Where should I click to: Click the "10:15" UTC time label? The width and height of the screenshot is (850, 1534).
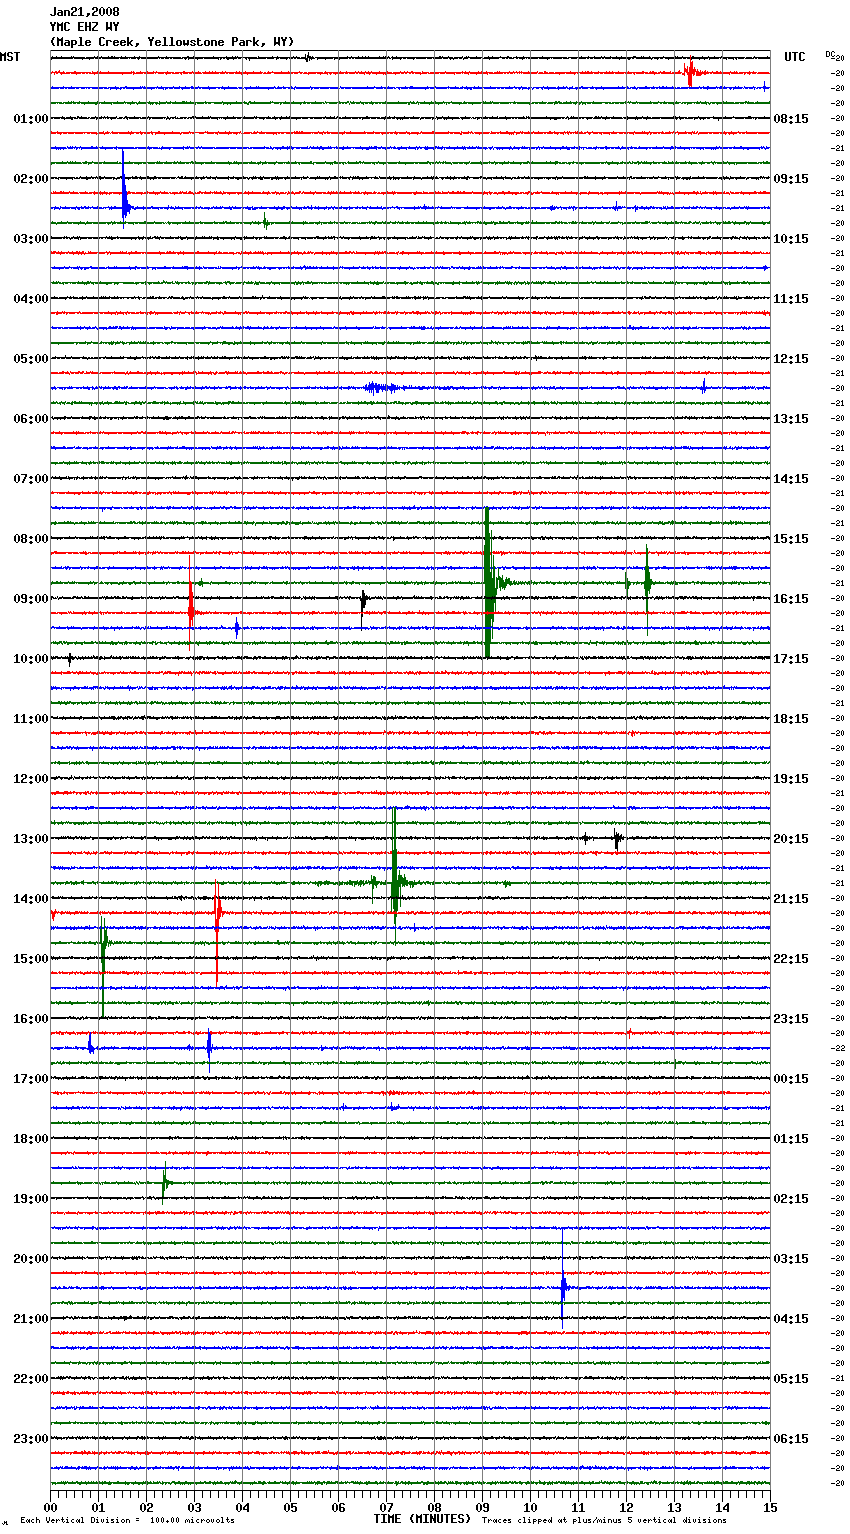click(x=791, y=239)
